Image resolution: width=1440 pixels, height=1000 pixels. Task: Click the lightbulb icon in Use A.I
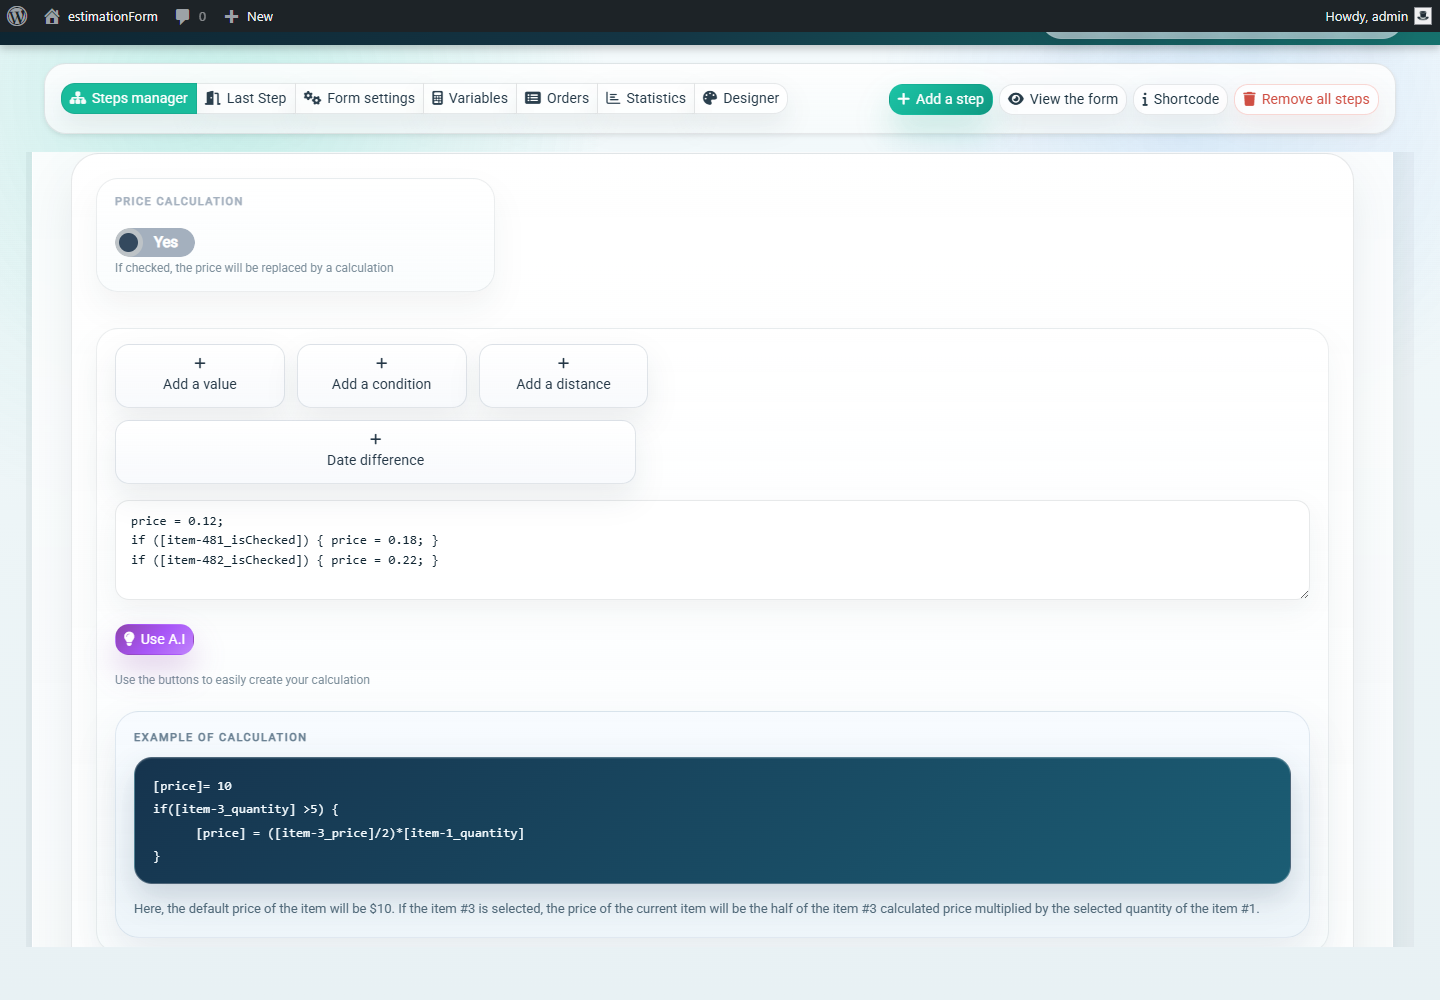coord(129,639)
